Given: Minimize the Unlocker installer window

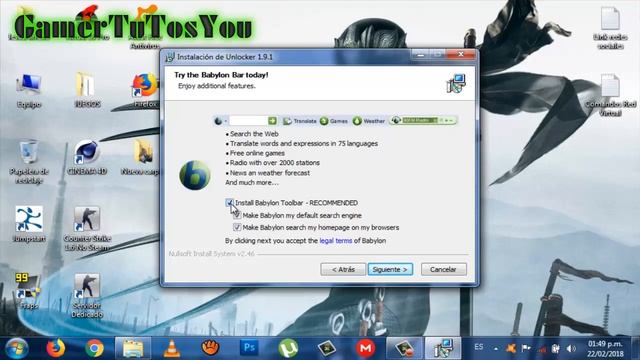Looking at the screenshot, I should (x=420, y=54).
